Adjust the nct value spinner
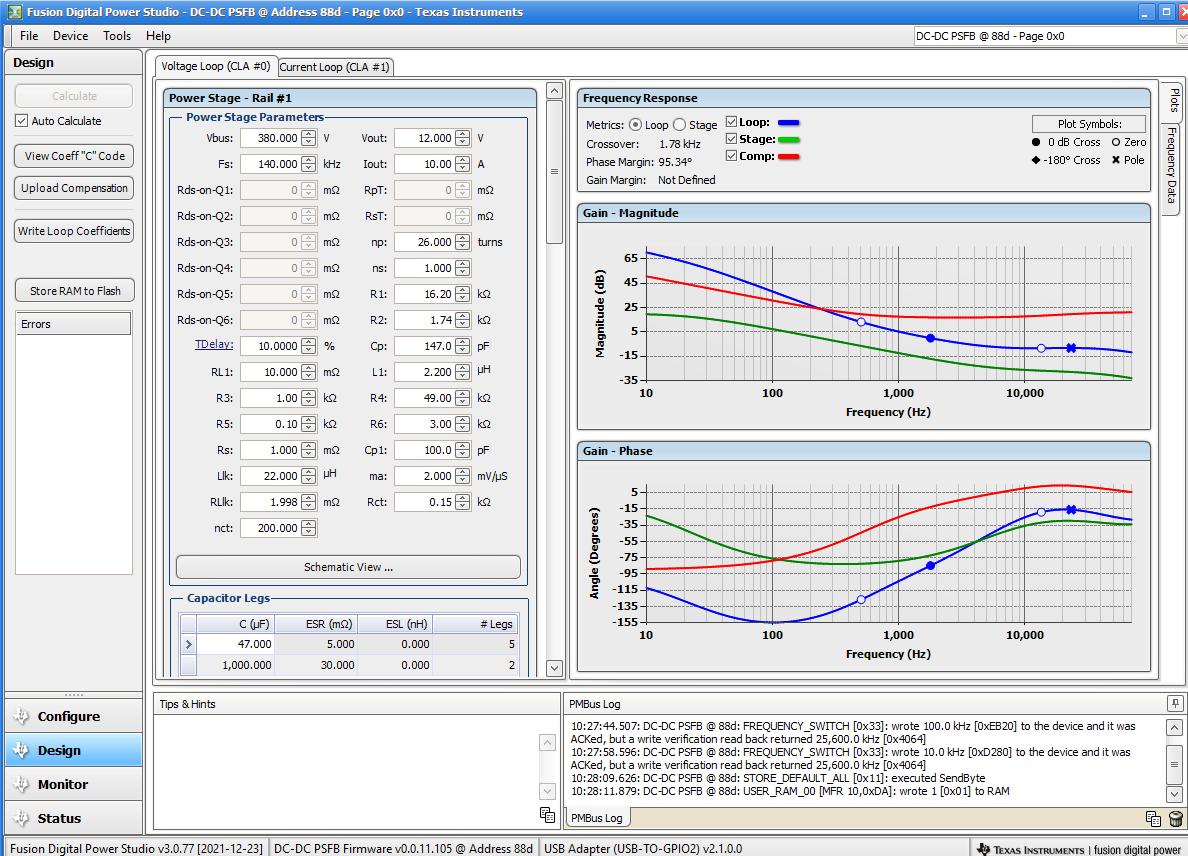This screenshot has width=1188, height=856. (308, 528)
